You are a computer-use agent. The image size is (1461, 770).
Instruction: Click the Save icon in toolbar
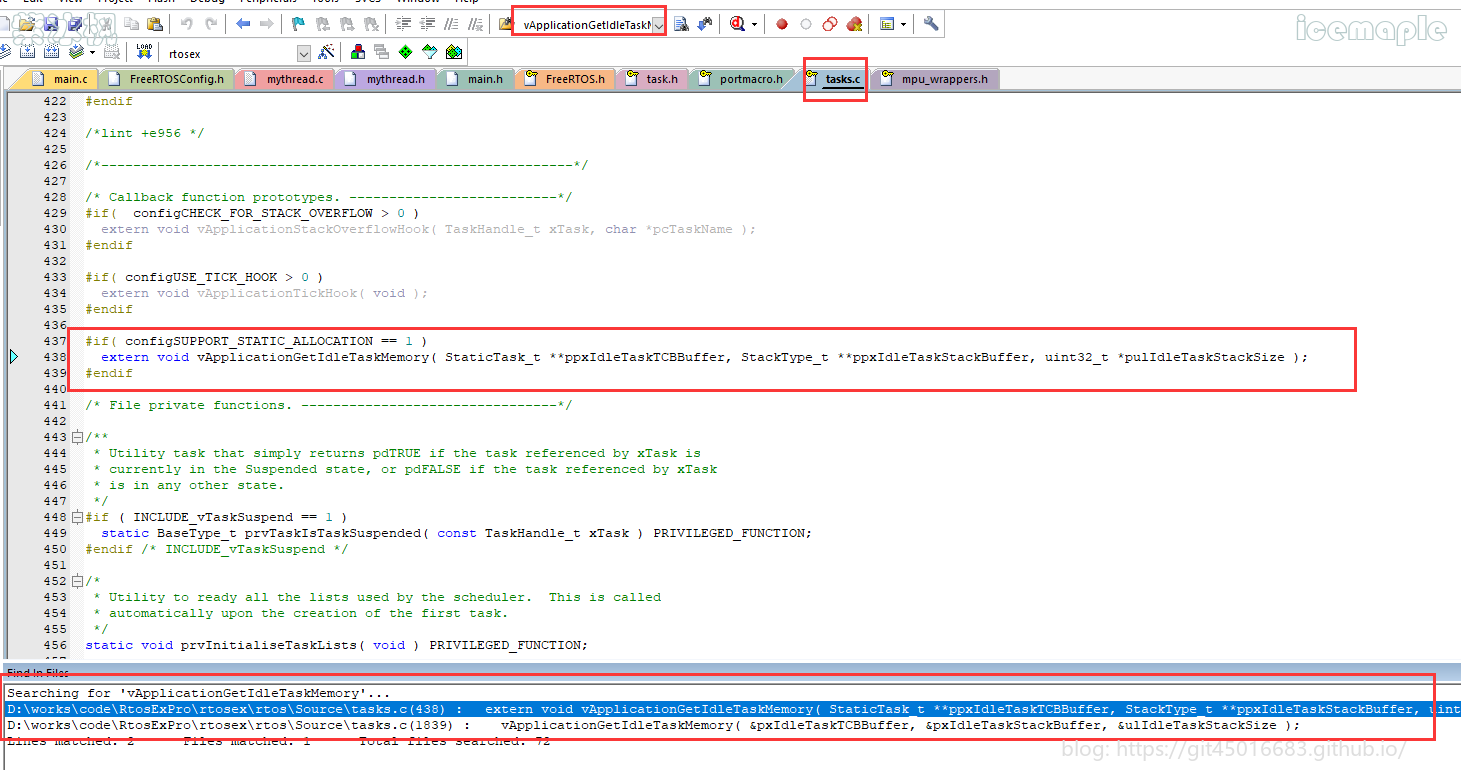coord(51,23)
